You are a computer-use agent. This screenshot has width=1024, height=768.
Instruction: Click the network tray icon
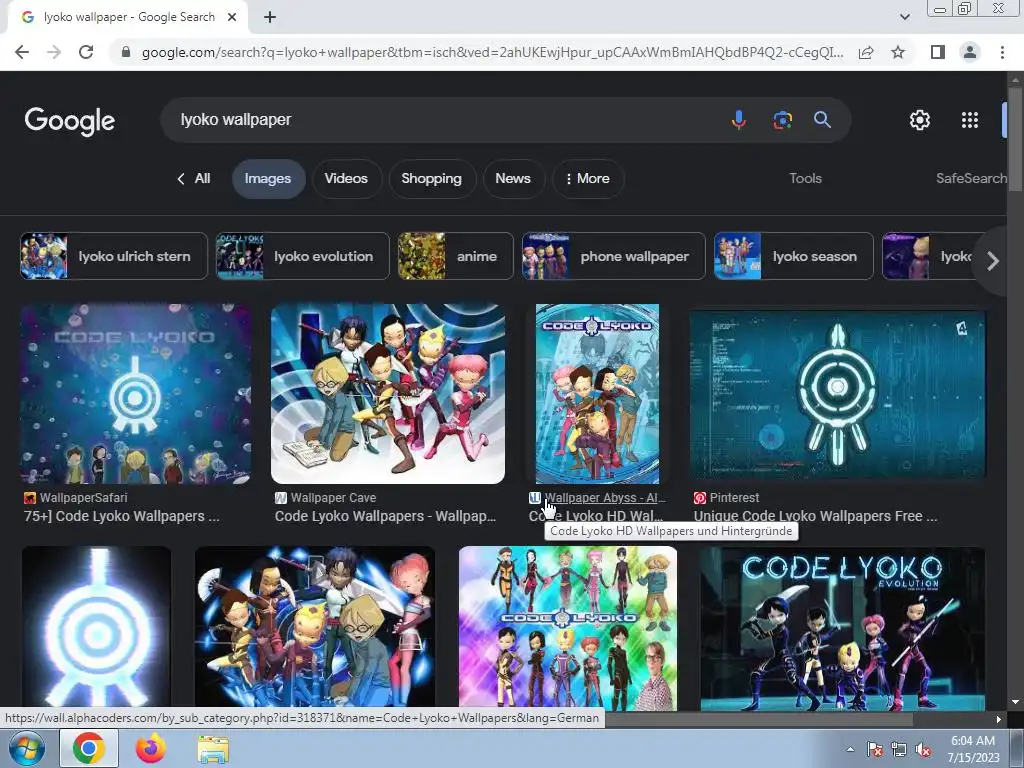pyautogui.click(x=899, y=749)
